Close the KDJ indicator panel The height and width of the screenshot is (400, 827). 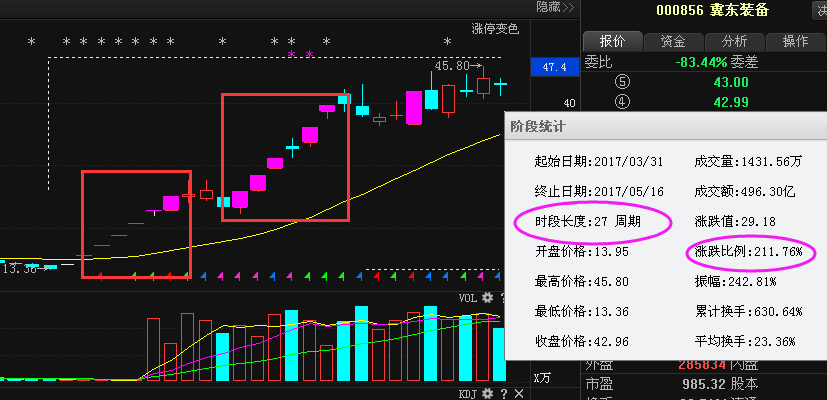(520, 393)
